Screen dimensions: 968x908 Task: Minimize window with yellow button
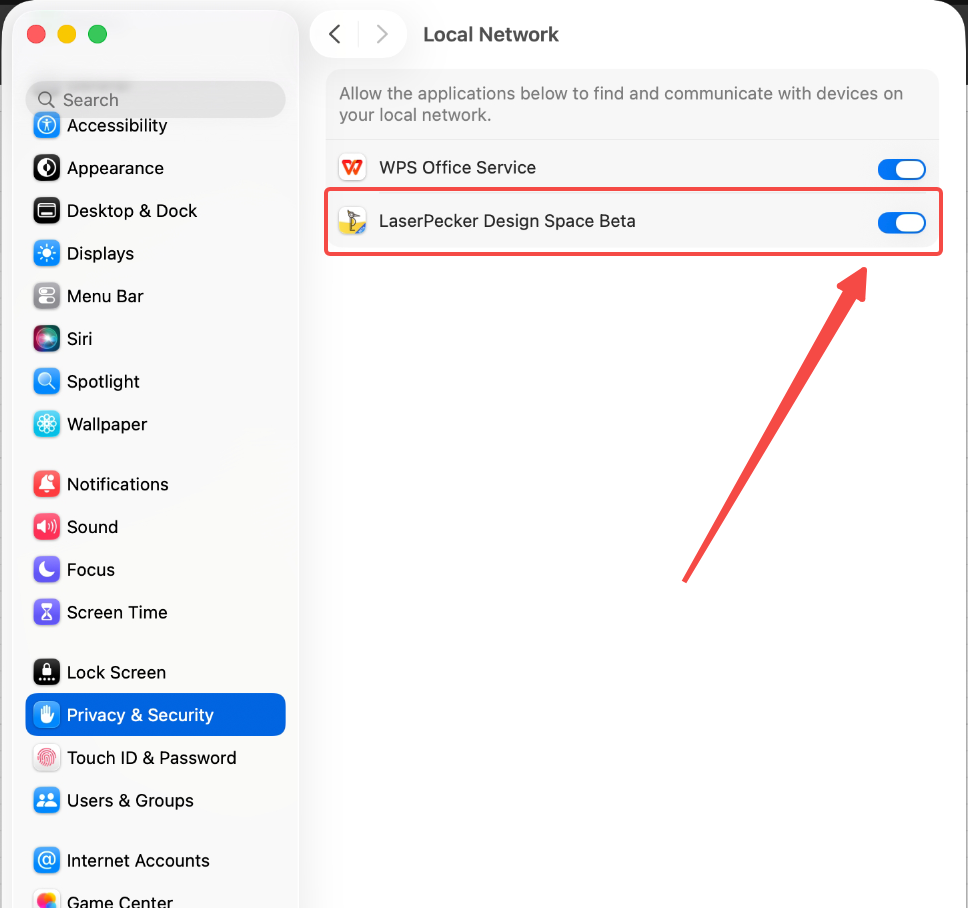[67, 34]
